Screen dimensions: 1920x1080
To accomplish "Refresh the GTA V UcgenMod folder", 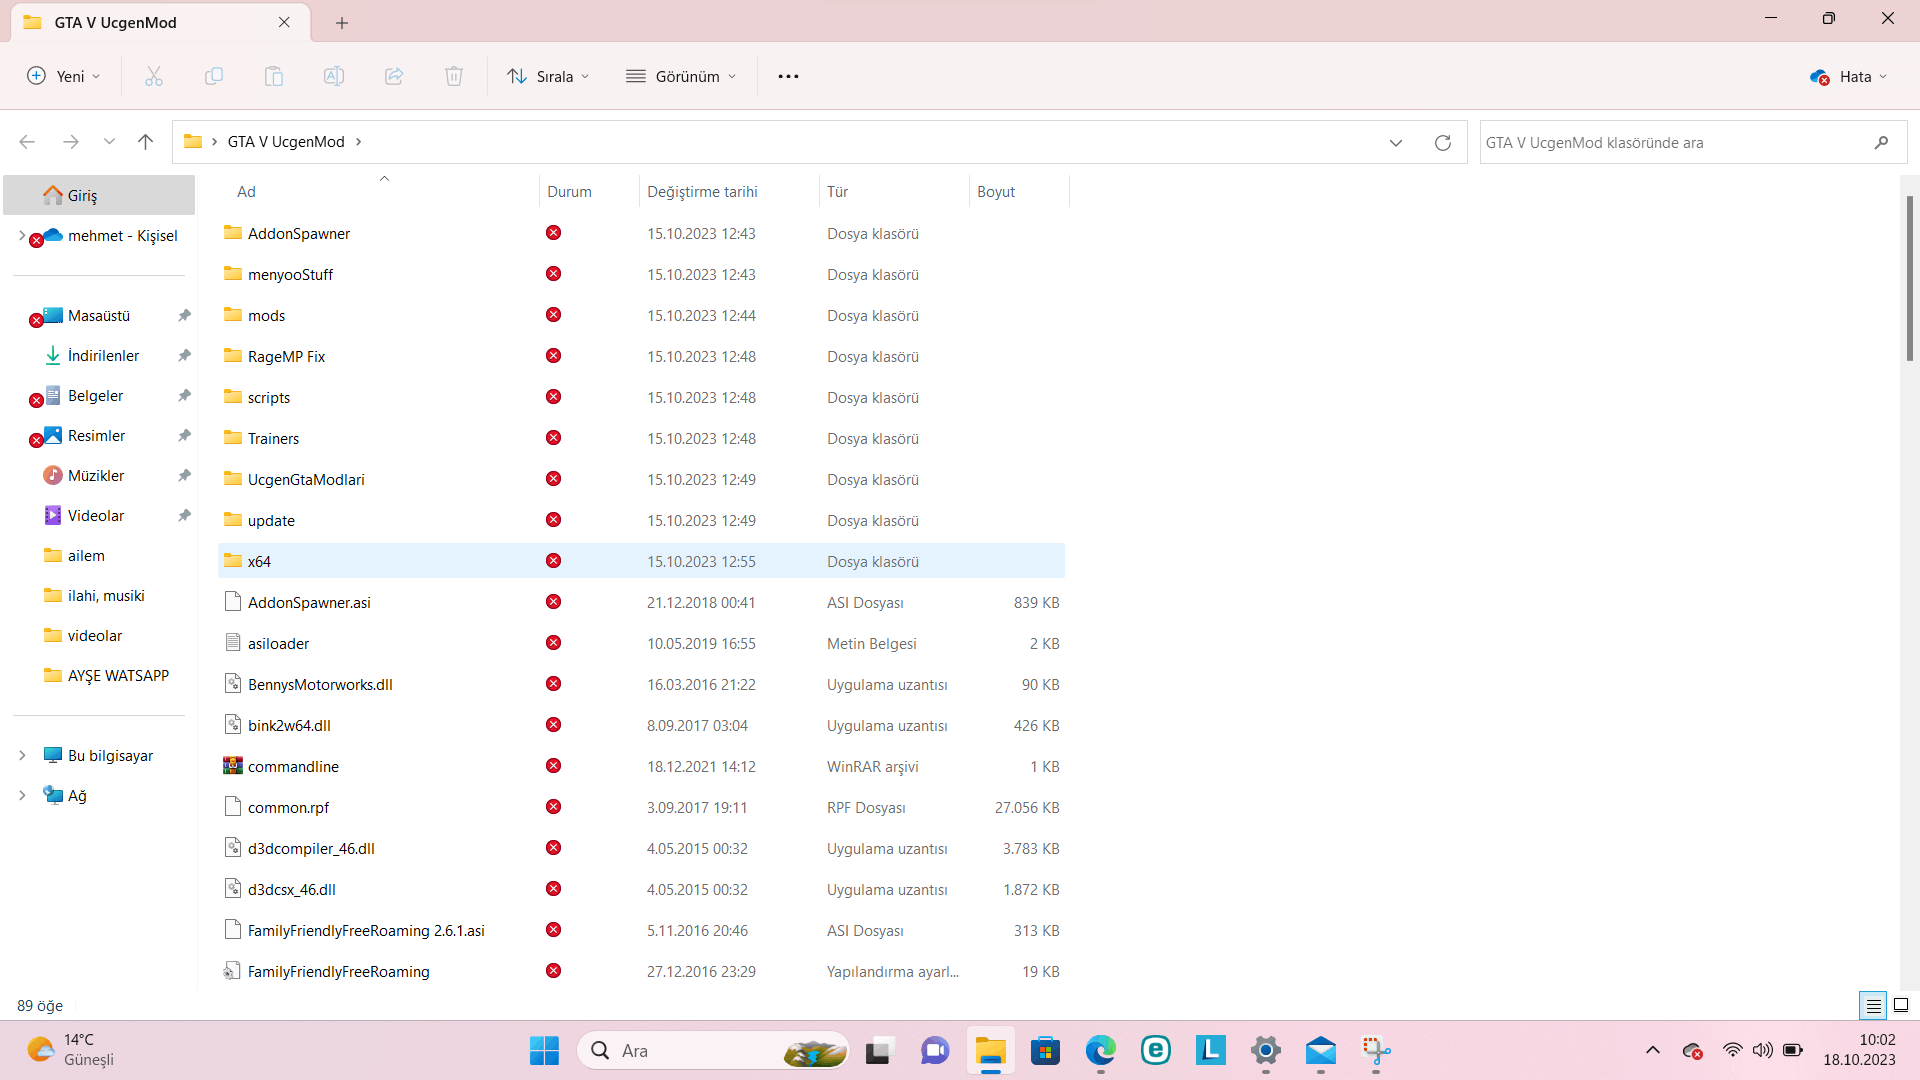I will 1442,142.
